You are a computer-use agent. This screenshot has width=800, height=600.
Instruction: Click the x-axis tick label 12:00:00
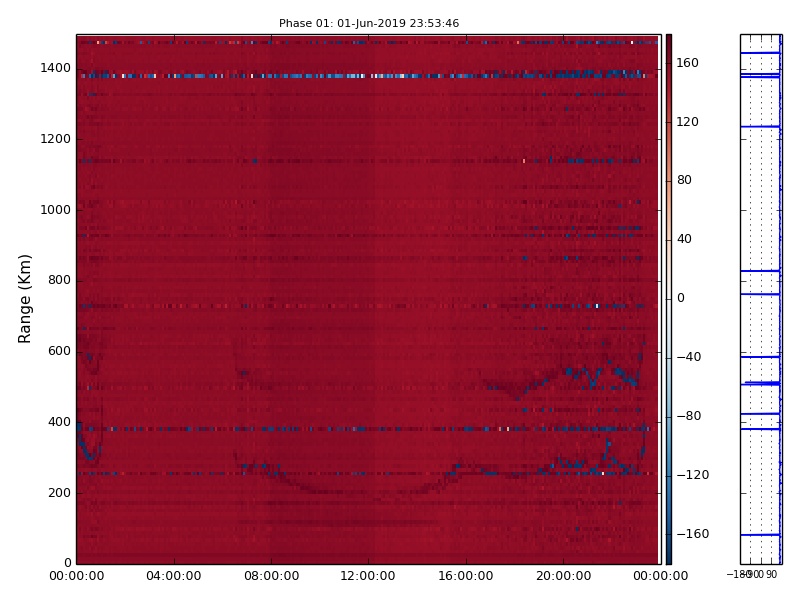(x=368, y=576)
